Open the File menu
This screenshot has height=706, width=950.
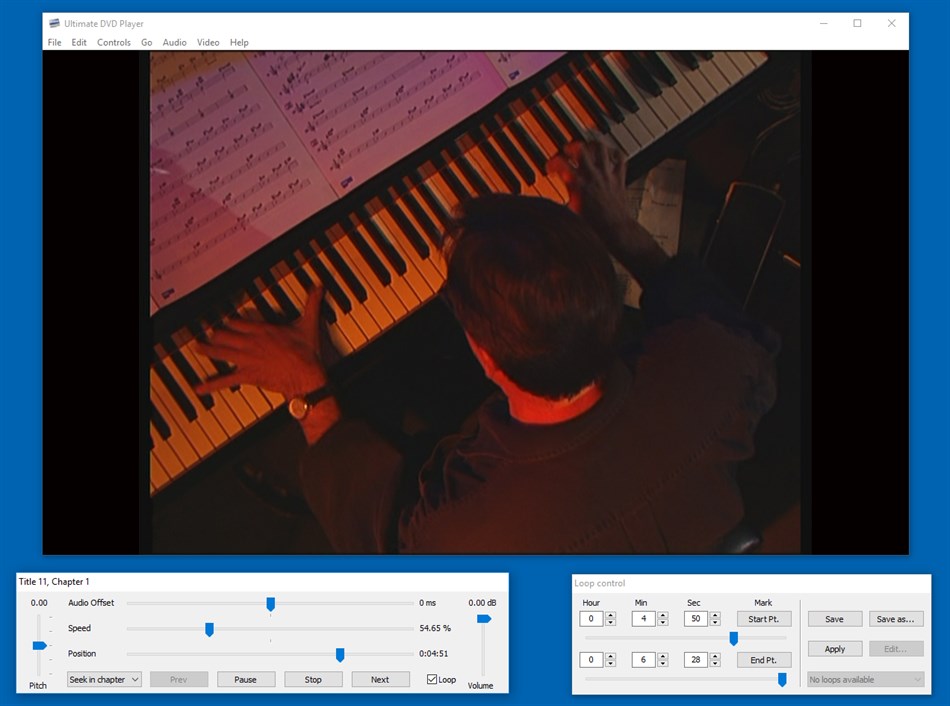pos(55,42)
